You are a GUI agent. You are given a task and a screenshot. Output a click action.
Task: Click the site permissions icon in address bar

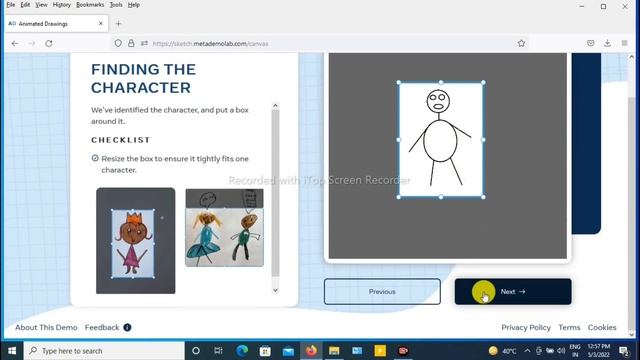[144, 43]
